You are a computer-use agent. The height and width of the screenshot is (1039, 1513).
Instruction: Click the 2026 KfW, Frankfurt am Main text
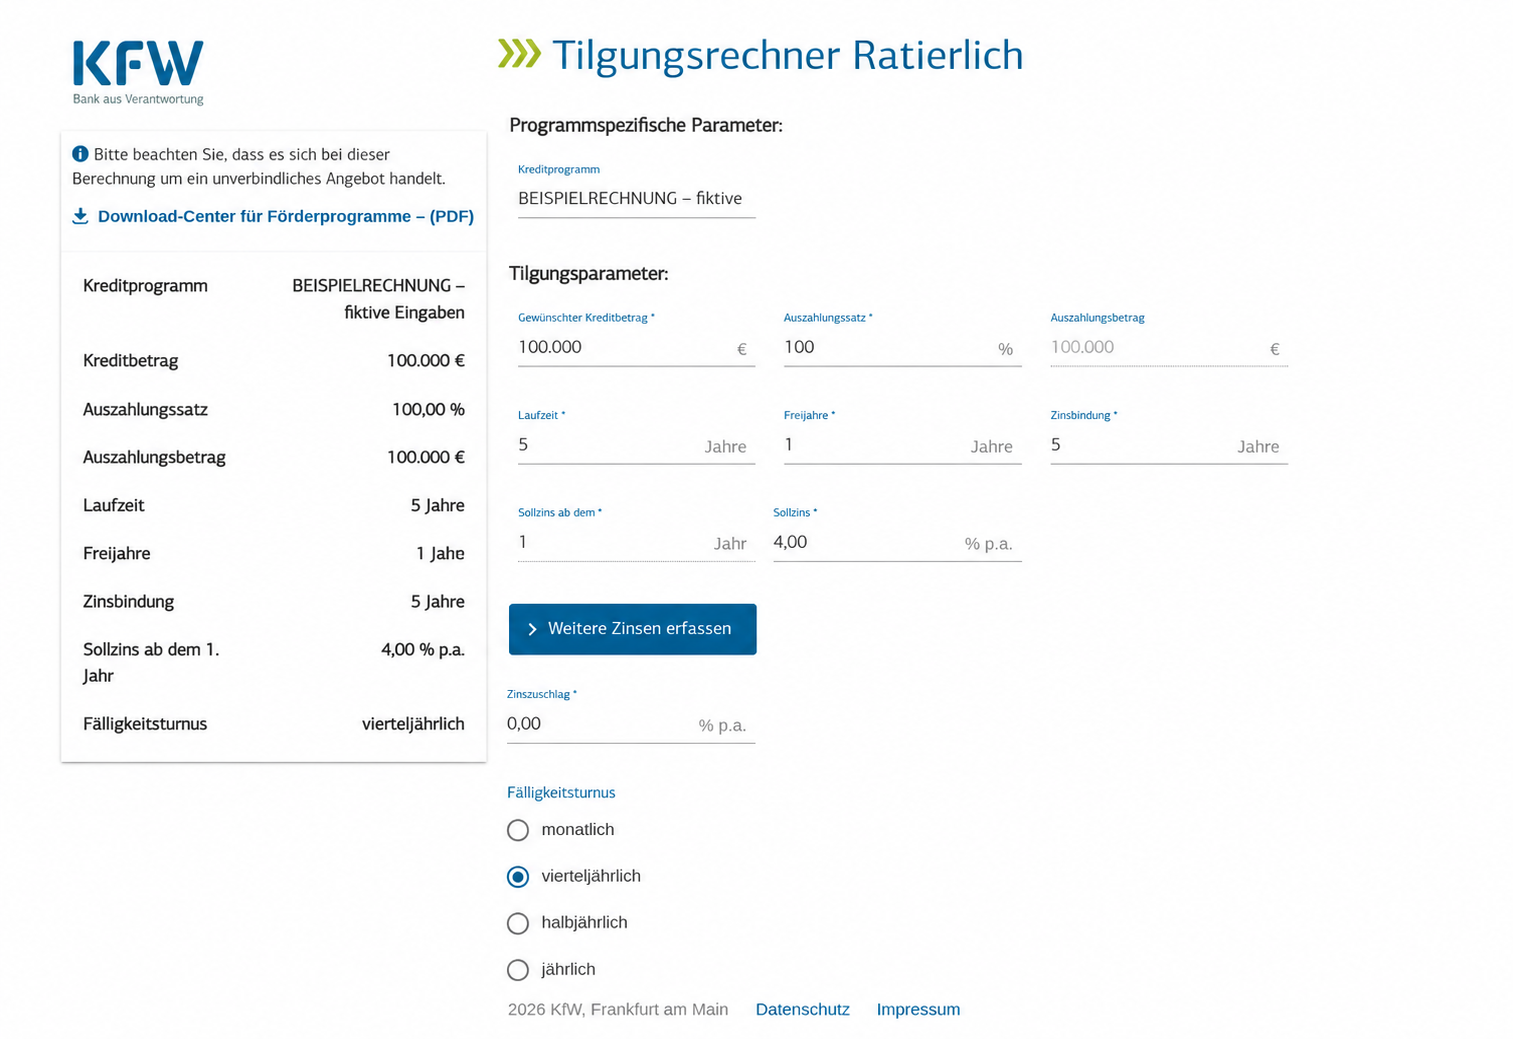click(618, 1010)
